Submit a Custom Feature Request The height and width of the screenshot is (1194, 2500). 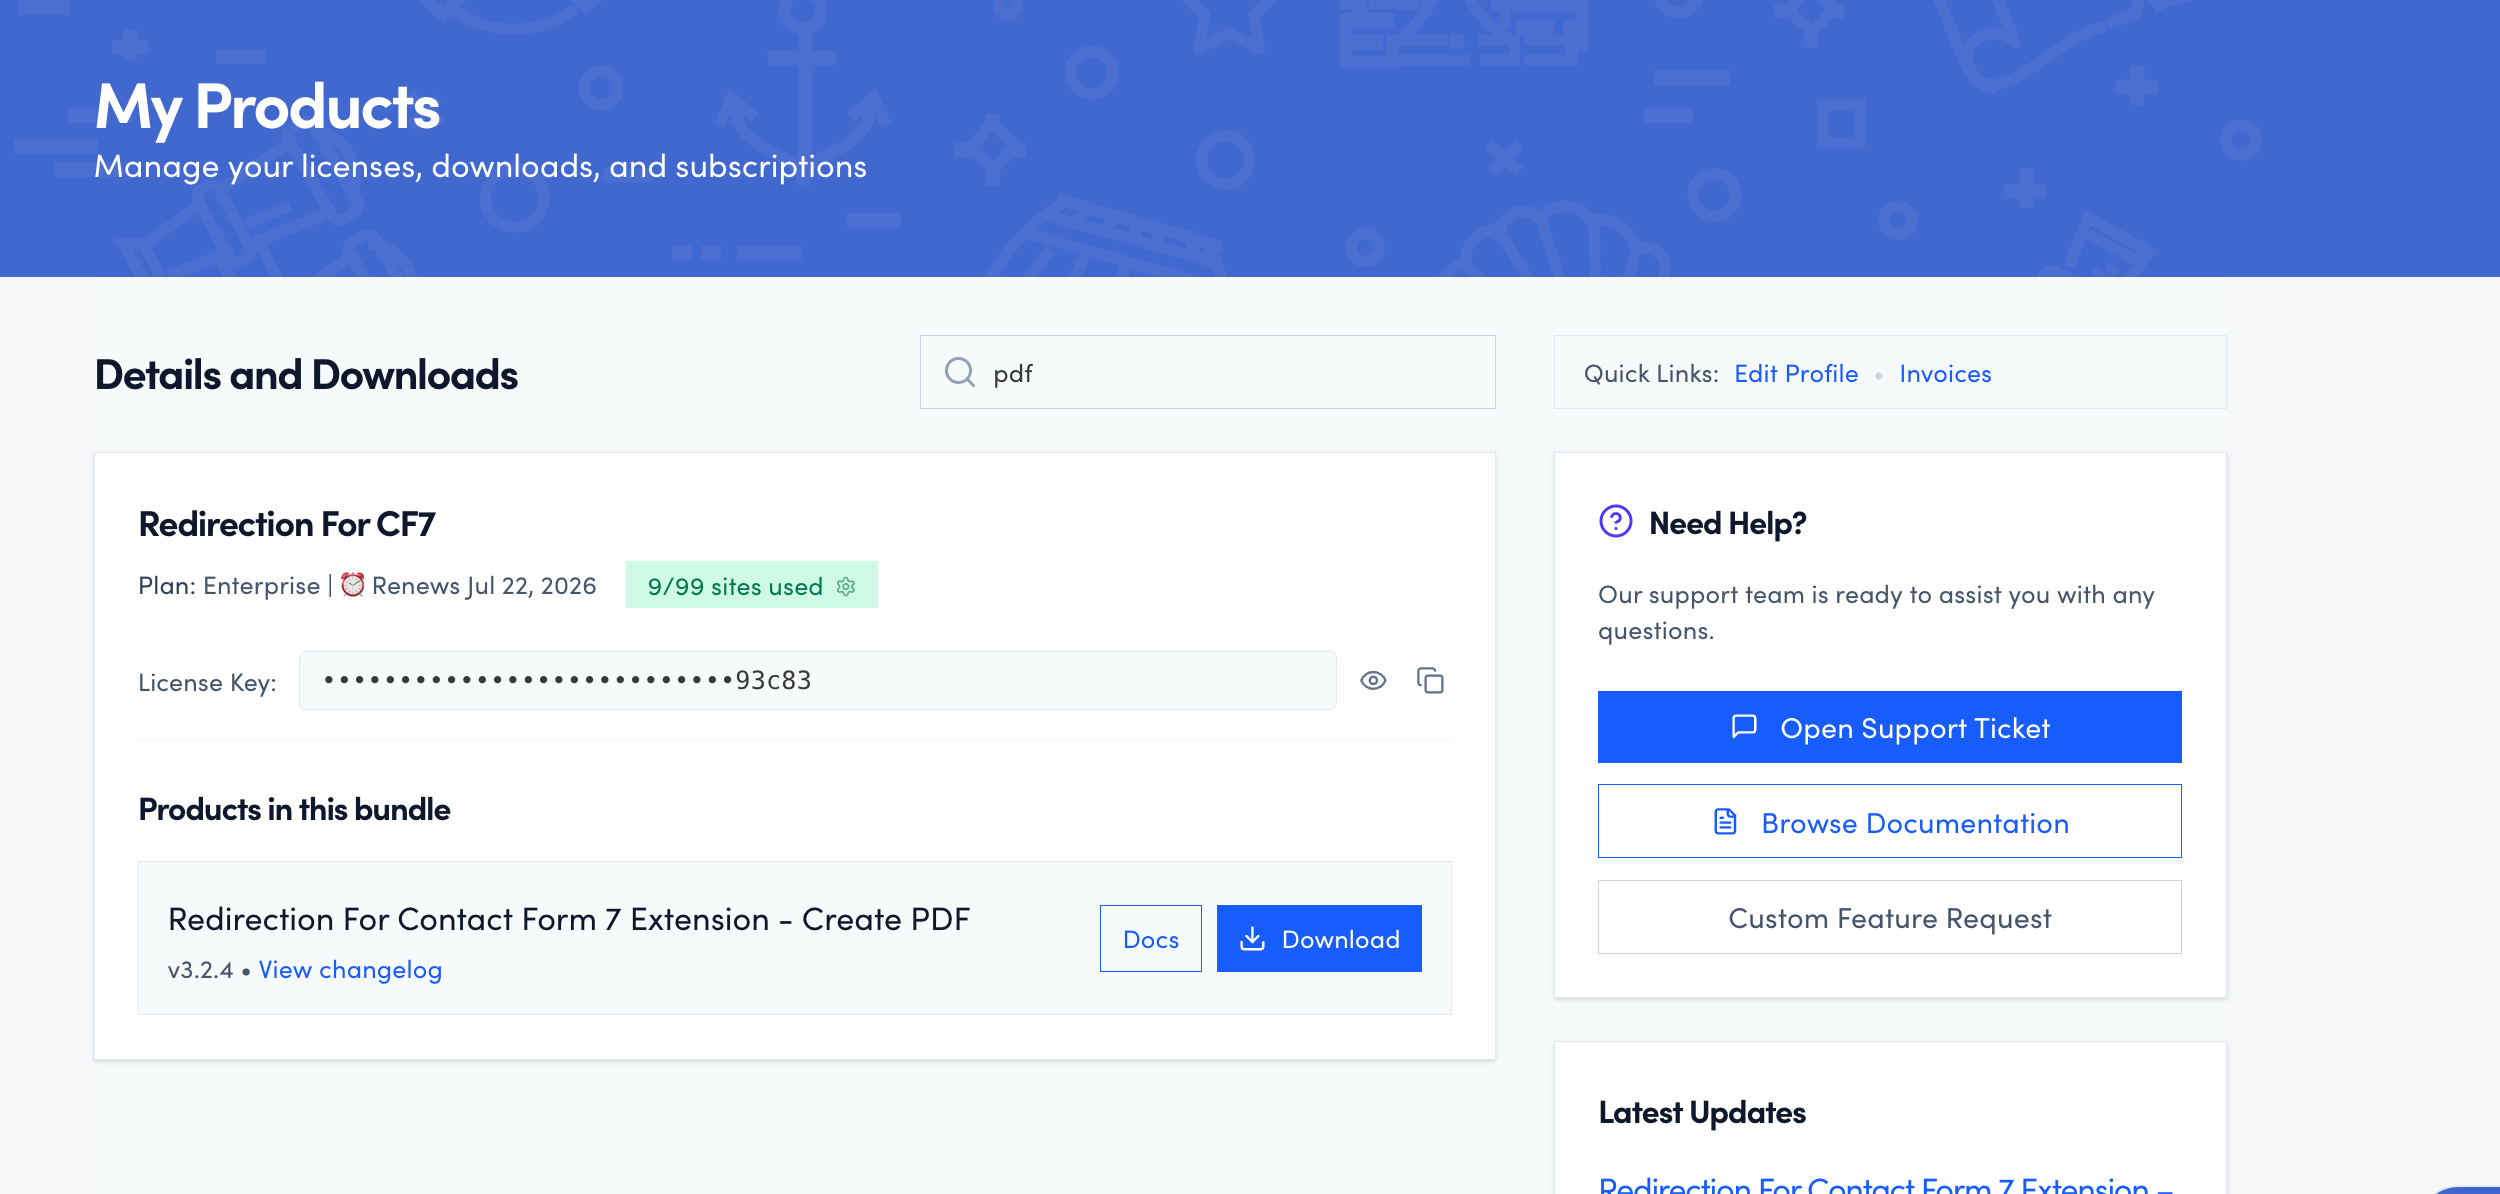1889,918
